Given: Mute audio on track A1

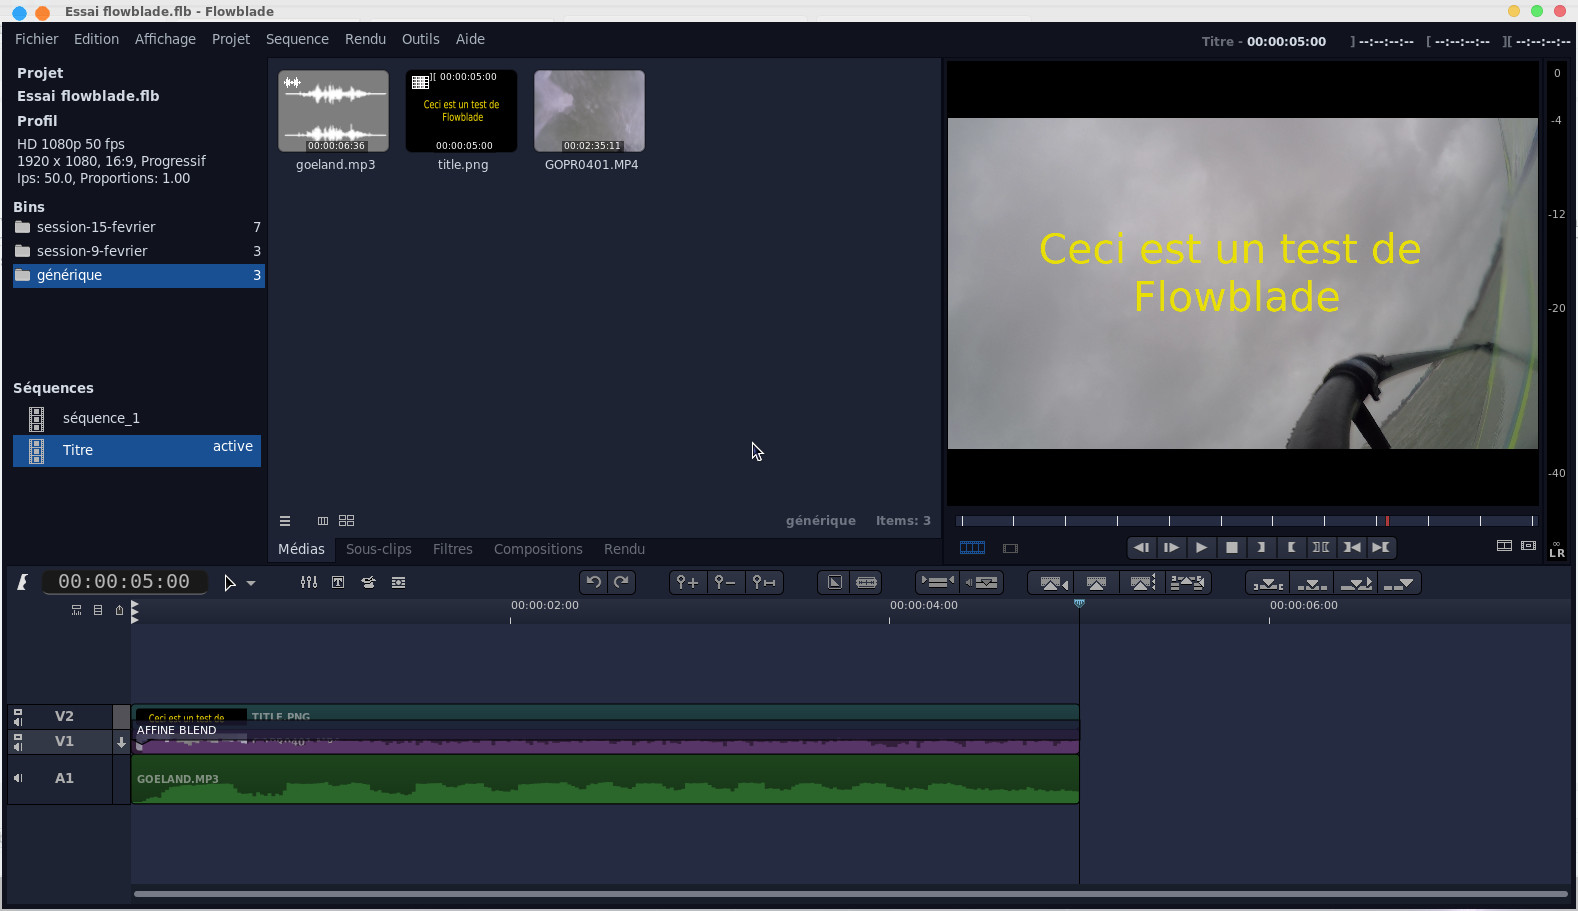Looking at the screenshot, I should (18, 778).
